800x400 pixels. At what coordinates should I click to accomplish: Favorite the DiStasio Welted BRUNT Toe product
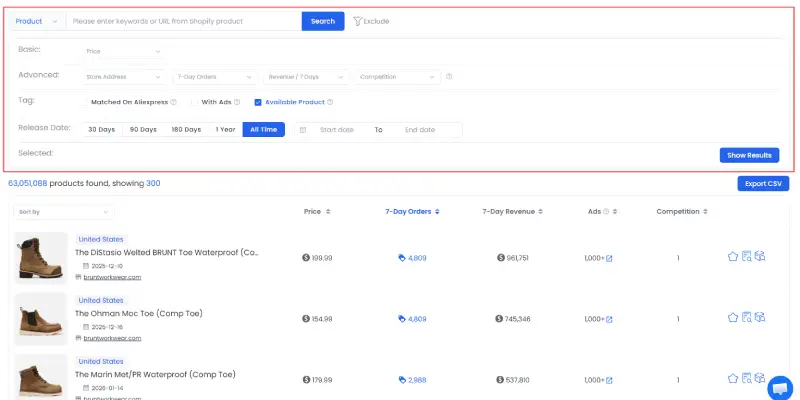(733, 257)
